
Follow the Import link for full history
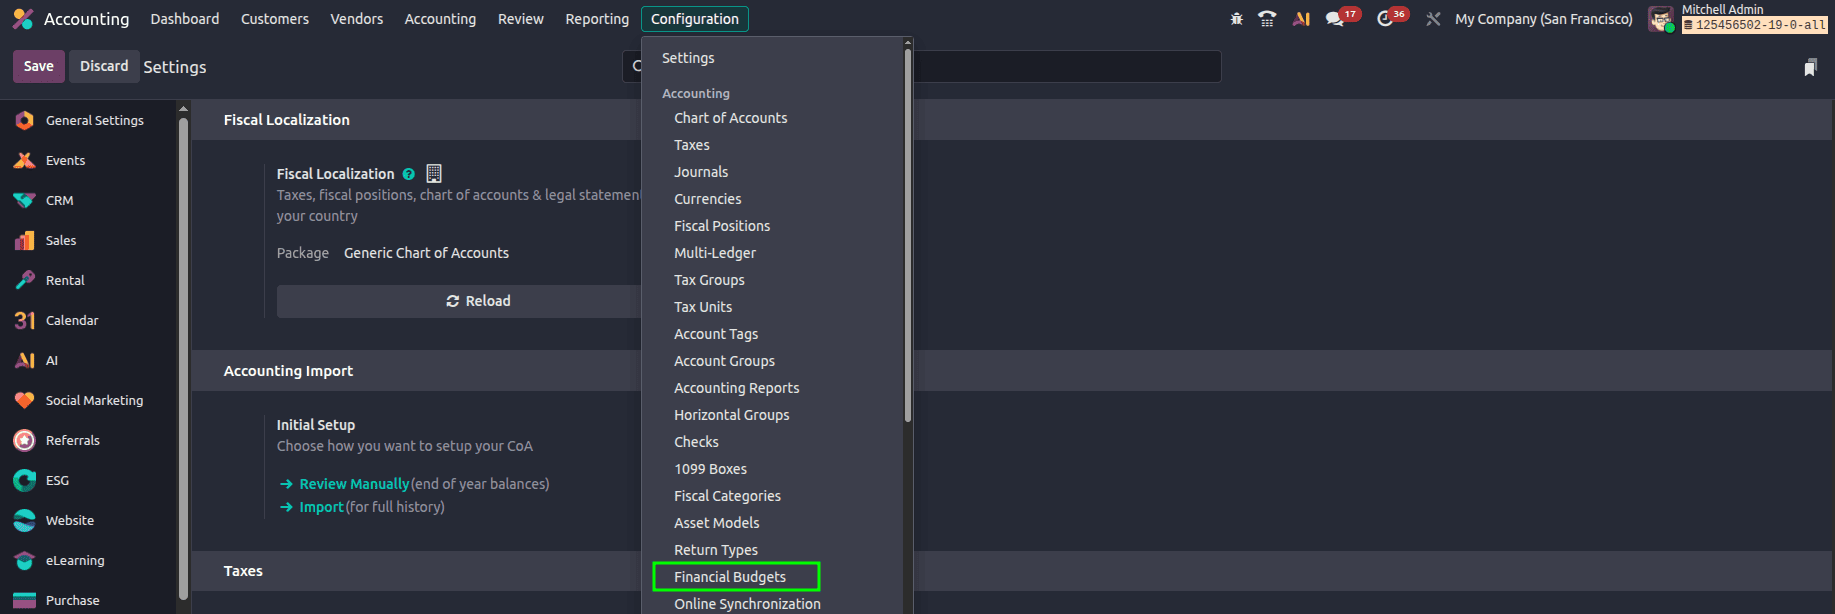point(321,507)
